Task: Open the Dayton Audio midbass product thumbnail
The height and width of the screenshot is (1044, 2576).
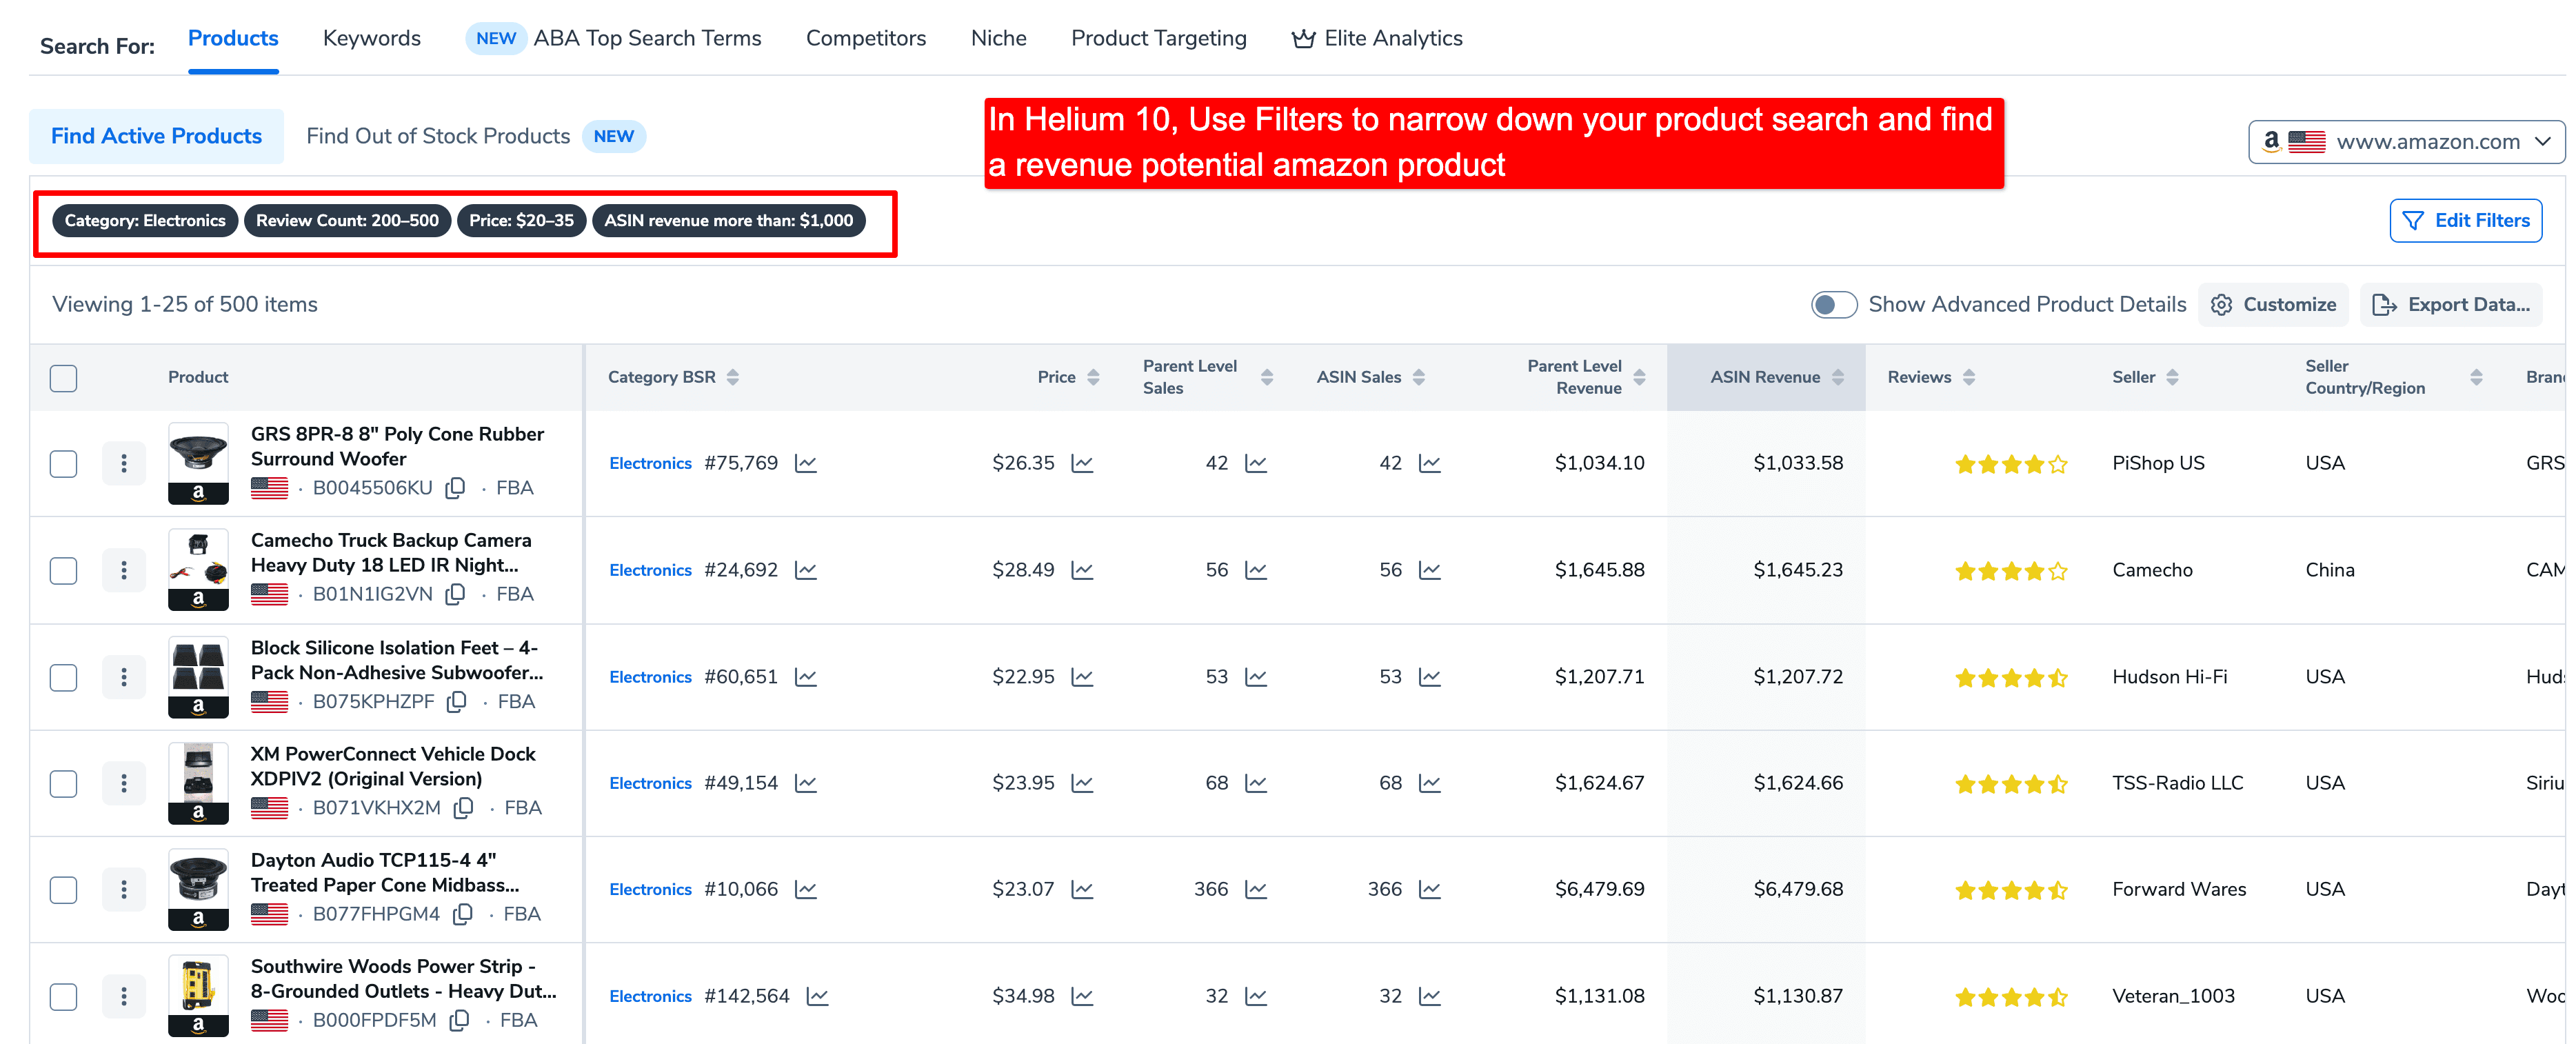Action: tap(198, 889)
